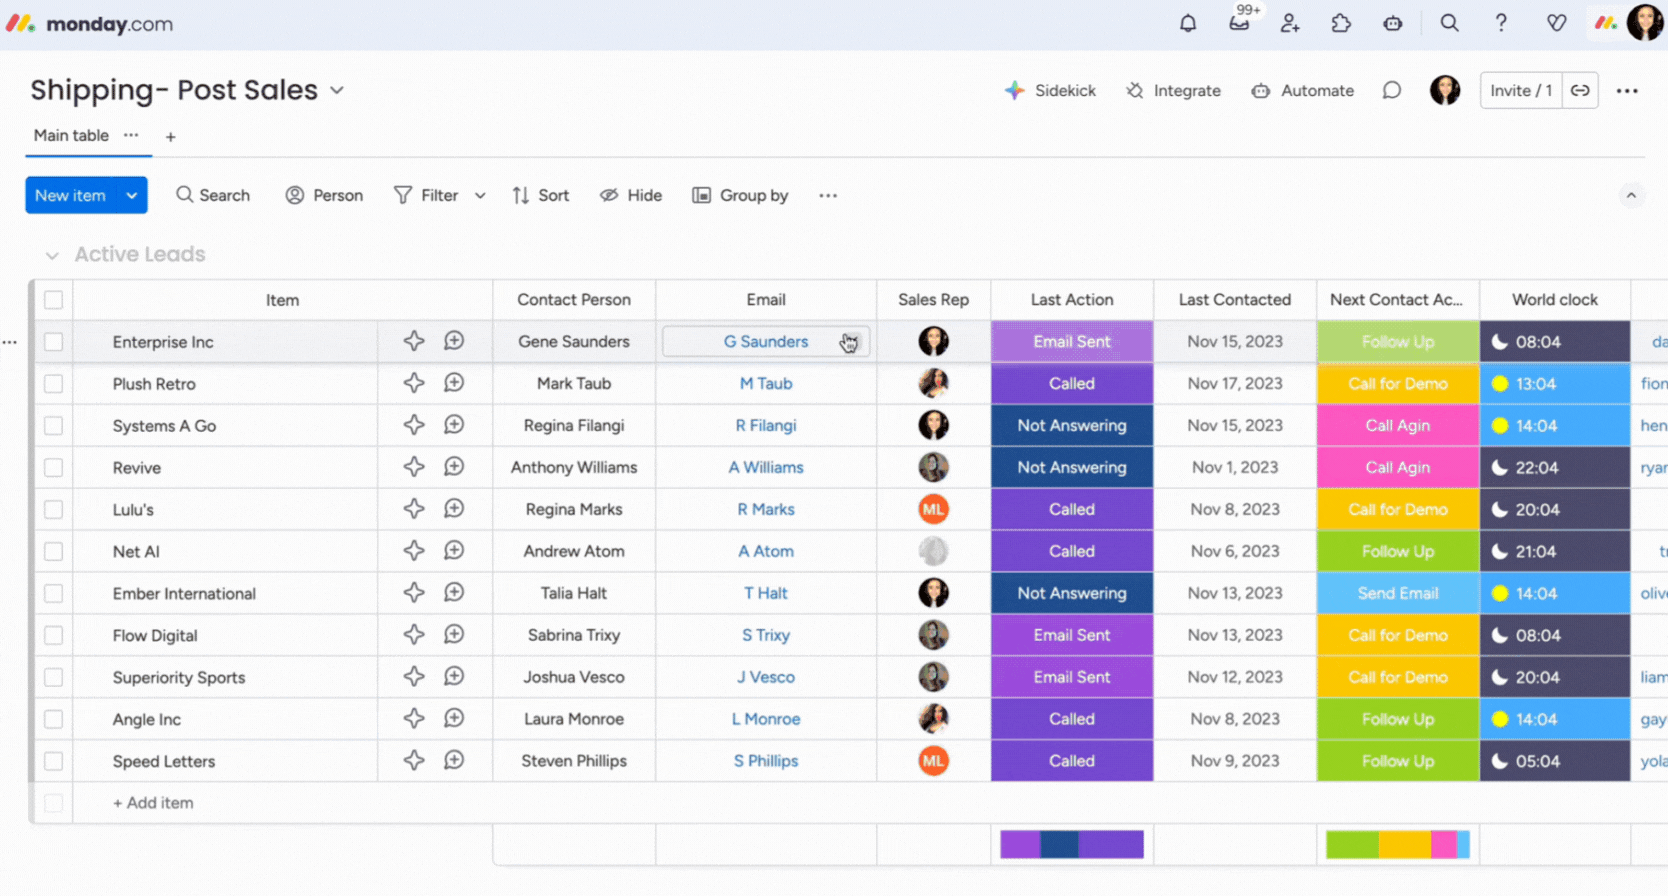The width and height of the screenshot is (1668, 896).
Task: Open the update conversation for Enterprise Inc
Action: (x=454, y=341)
